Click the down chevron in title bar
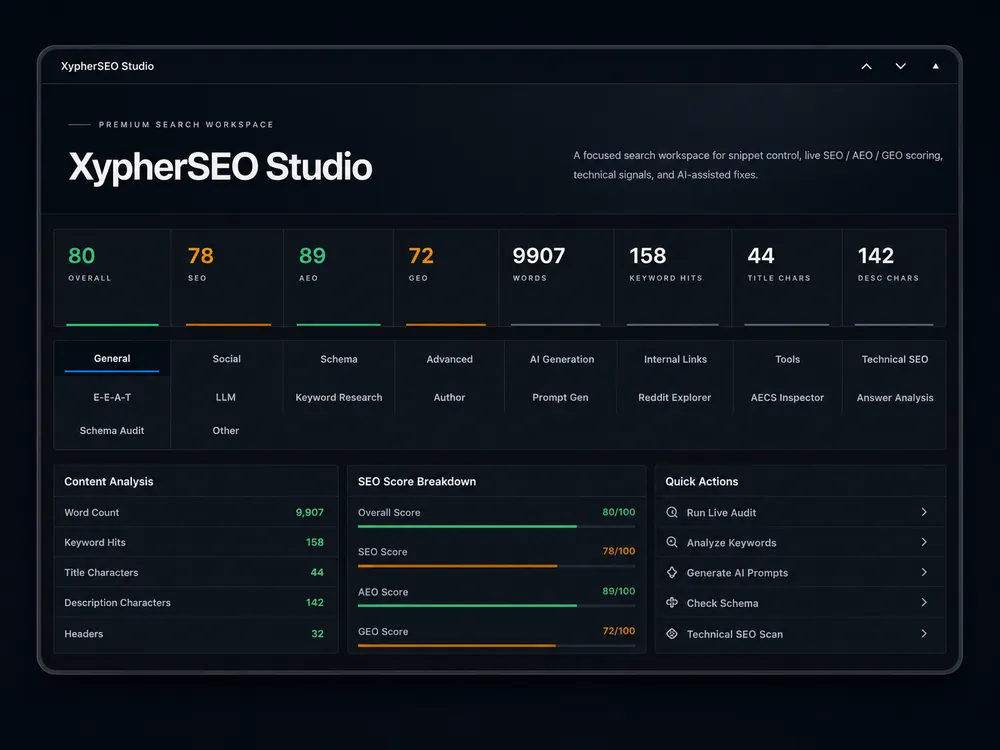1000x750 pixels. [x=901, y=66]
